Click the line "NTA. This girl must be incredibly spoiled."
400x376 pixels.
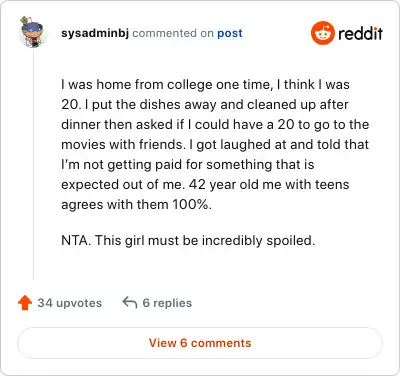tap(188, 240)
